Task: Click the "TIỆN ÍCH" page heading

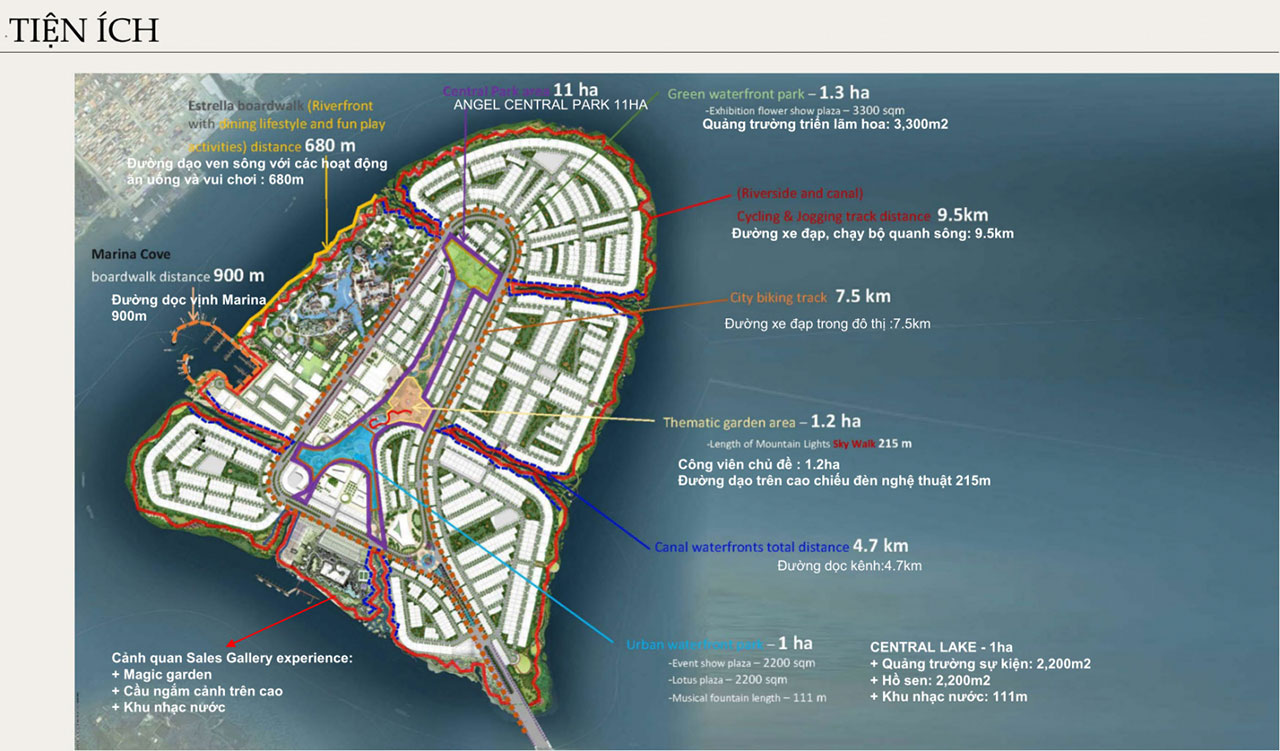Action: 83,30
